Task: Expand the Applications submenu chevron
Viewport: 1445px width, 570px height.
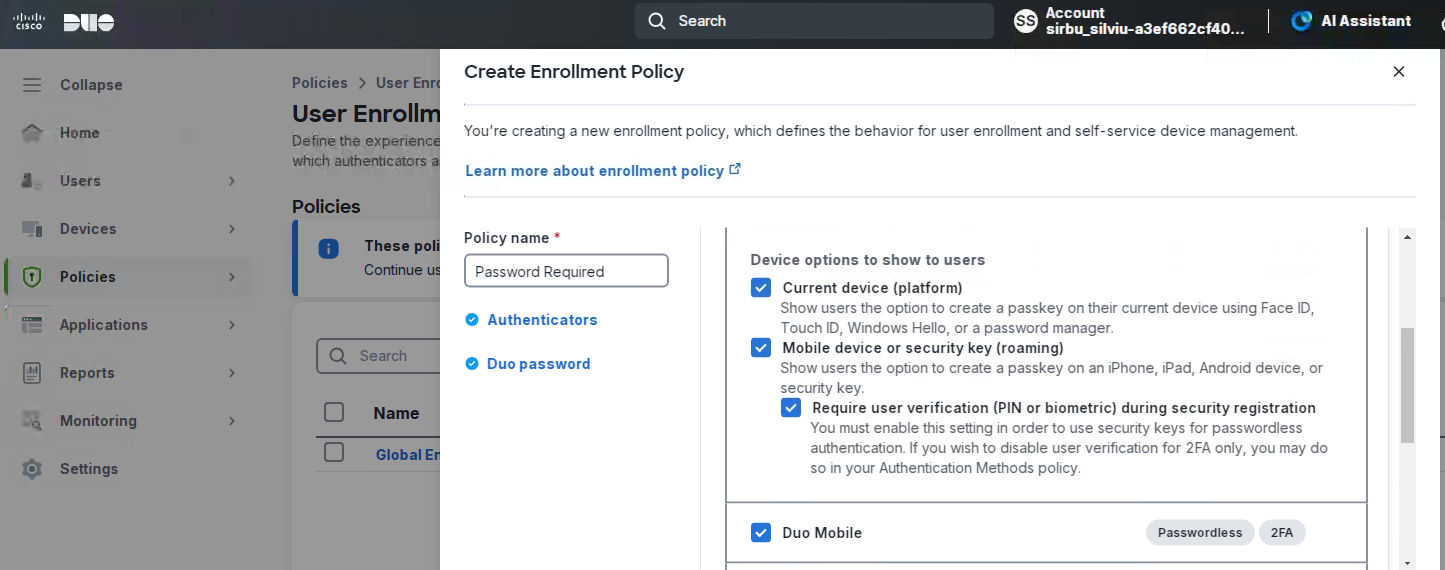Action: coord(232,325)
